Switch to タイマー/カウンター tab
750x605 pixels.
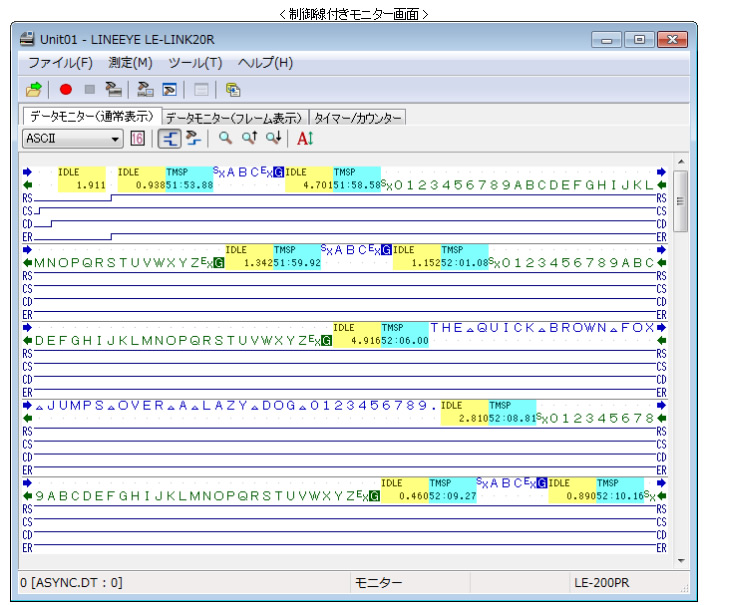pyautogui.click(x=358, y=118)
